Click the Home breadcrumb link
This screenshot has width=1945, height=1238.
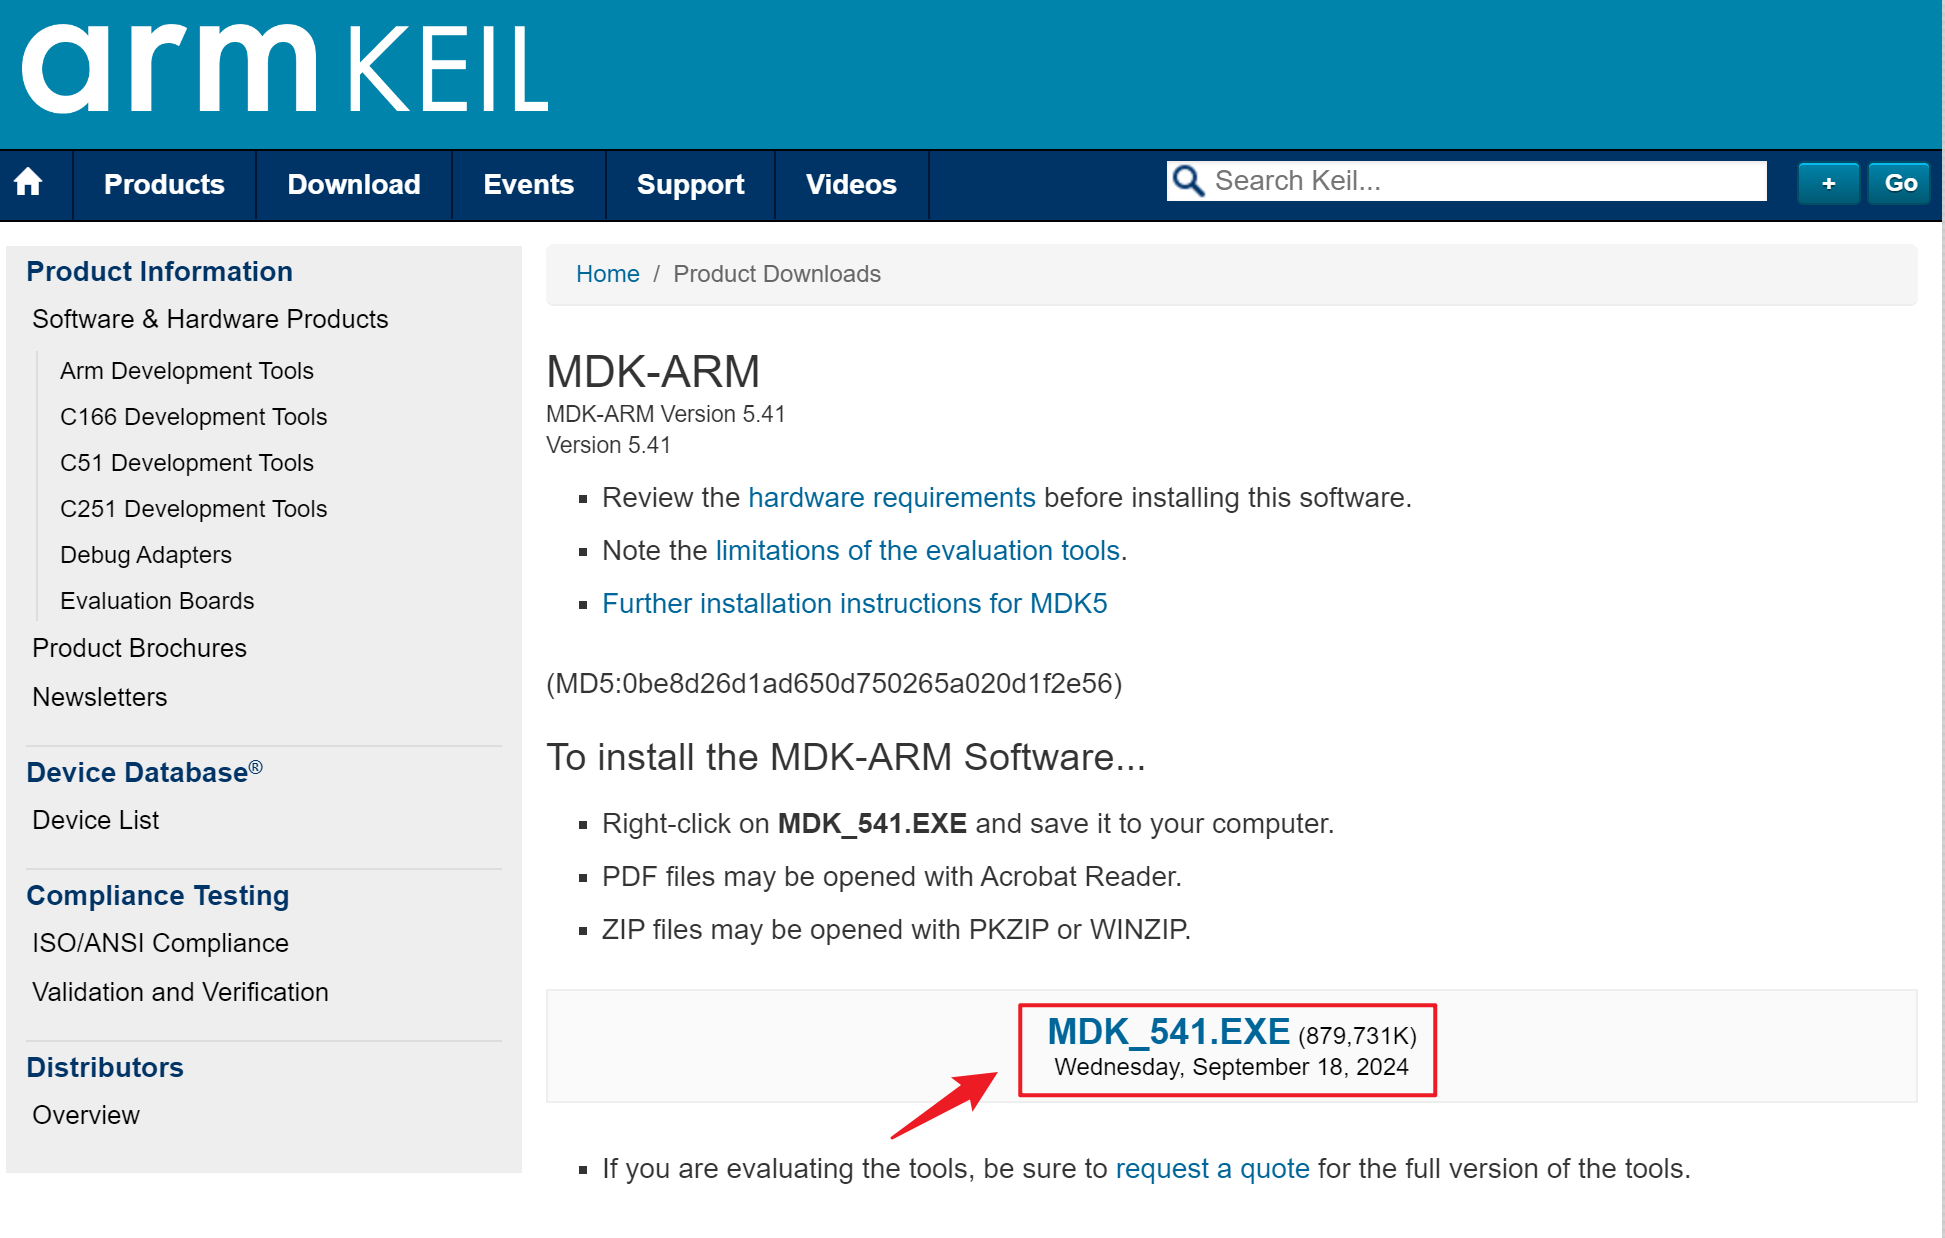tap(607, 274)
